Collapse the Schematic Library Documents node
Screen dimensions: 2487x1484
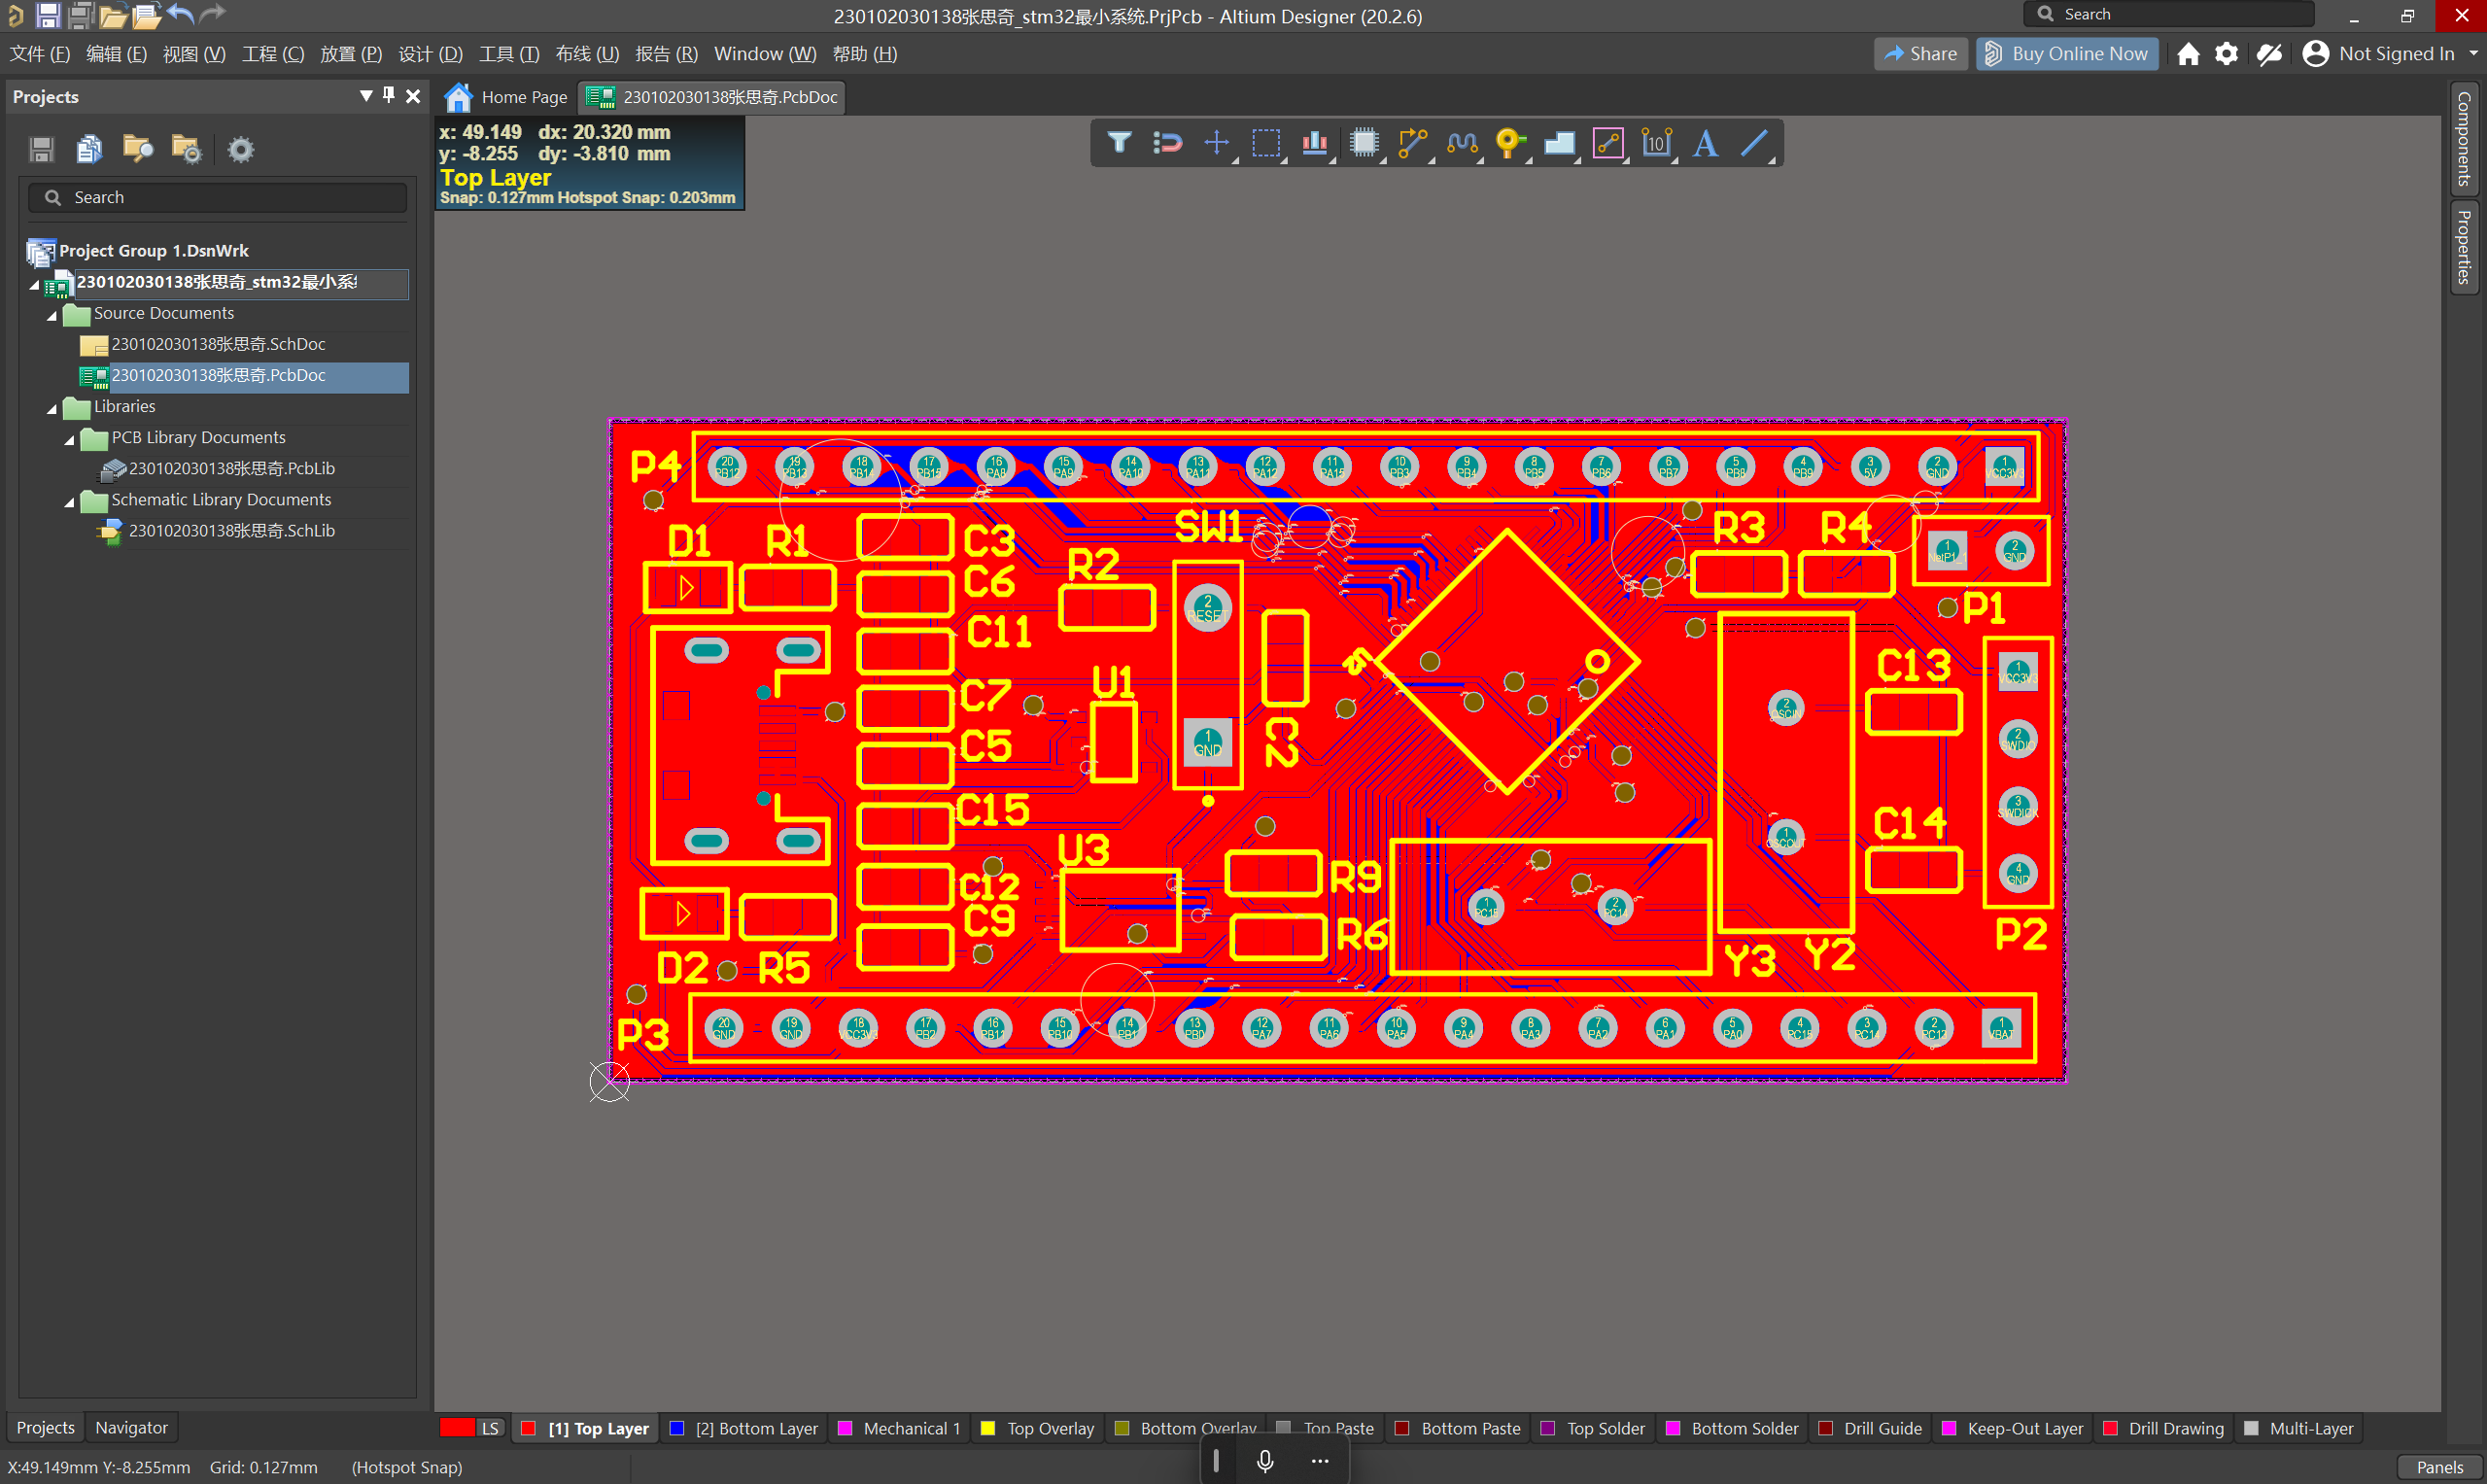pyautogui.click(x=69, y=501)
